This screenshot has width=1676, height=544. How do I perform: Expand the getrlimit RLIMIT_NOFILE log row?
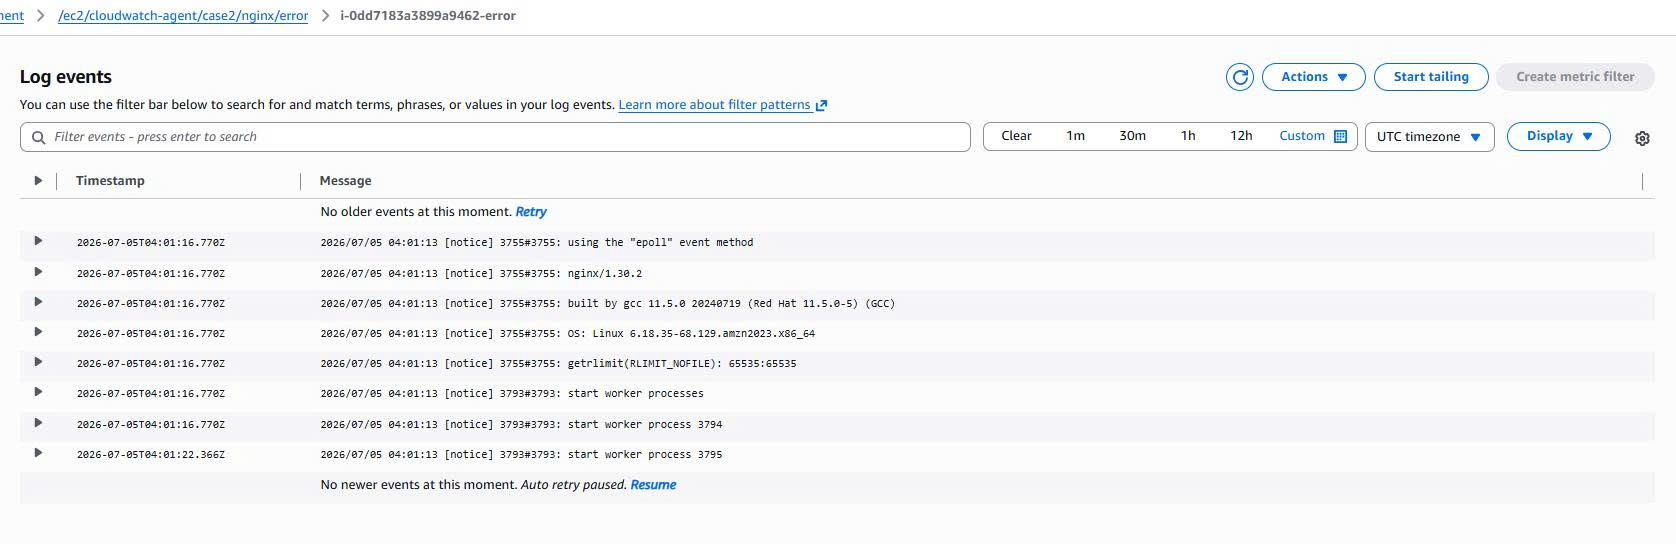[x=38, y=362]
